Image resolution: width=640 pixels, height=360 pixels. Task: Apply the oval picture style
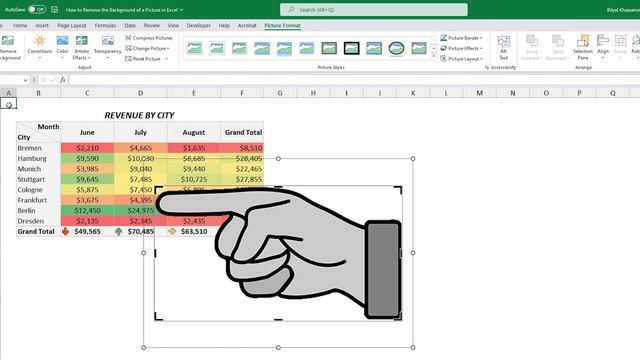coord(396,48)
